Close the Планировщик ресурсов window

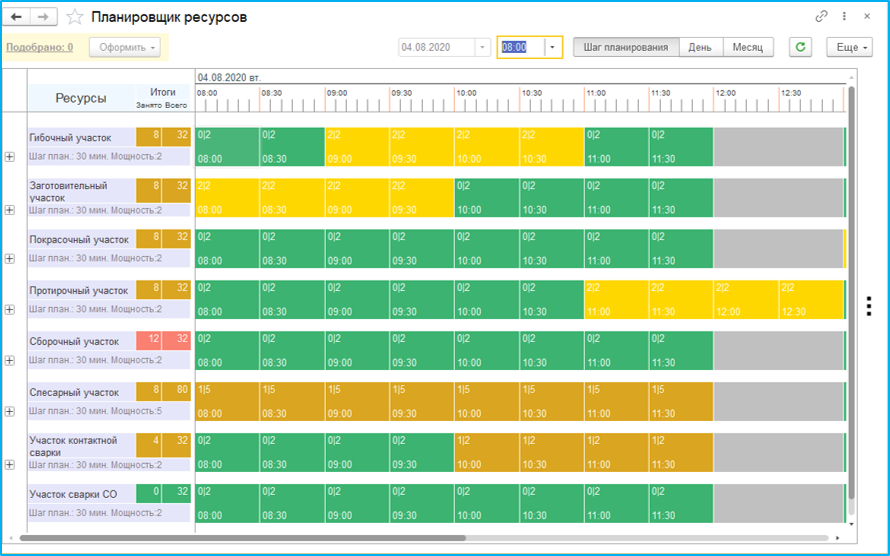[867, 16]
